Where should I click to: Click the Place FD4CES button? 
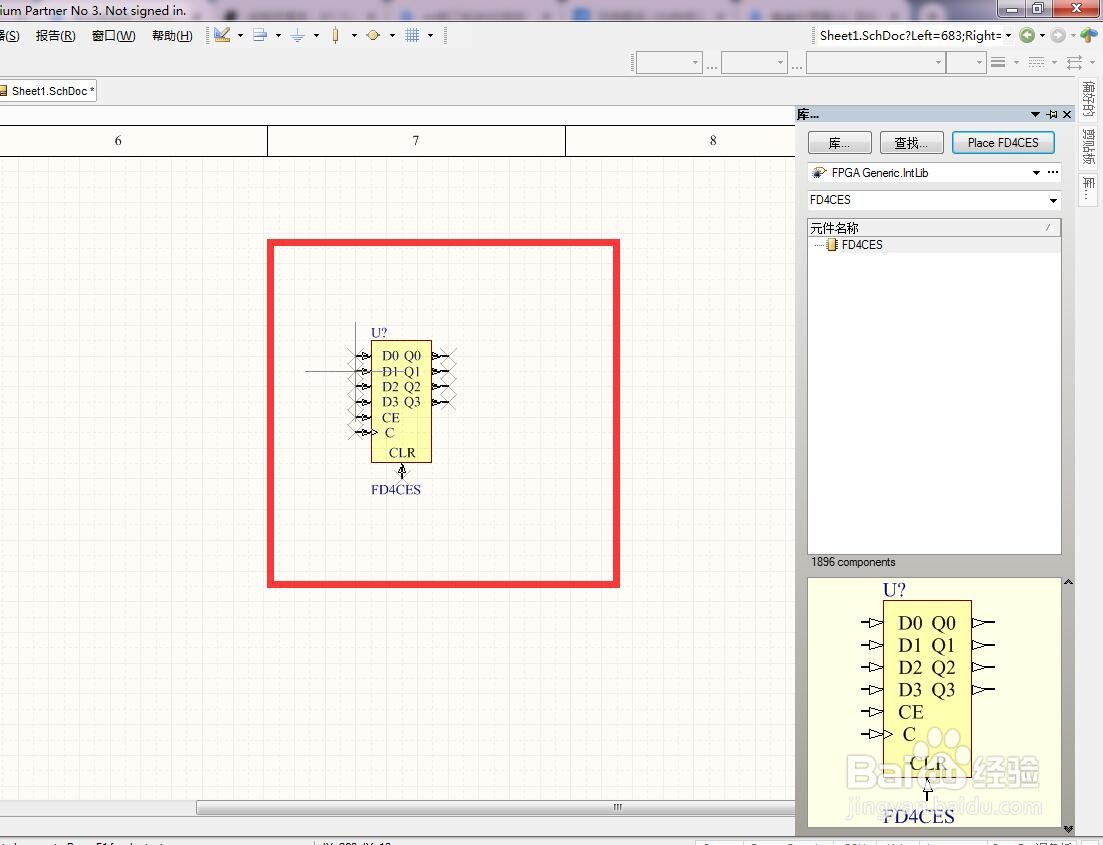coord(1003,143)
